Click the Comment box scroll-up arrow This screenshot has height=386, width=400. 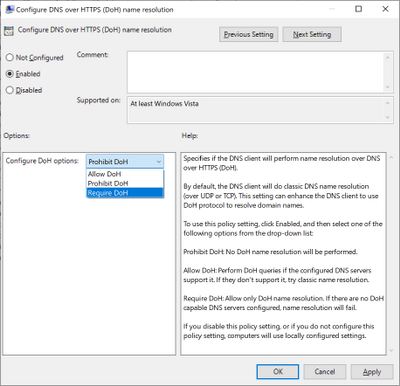(388, 58)
